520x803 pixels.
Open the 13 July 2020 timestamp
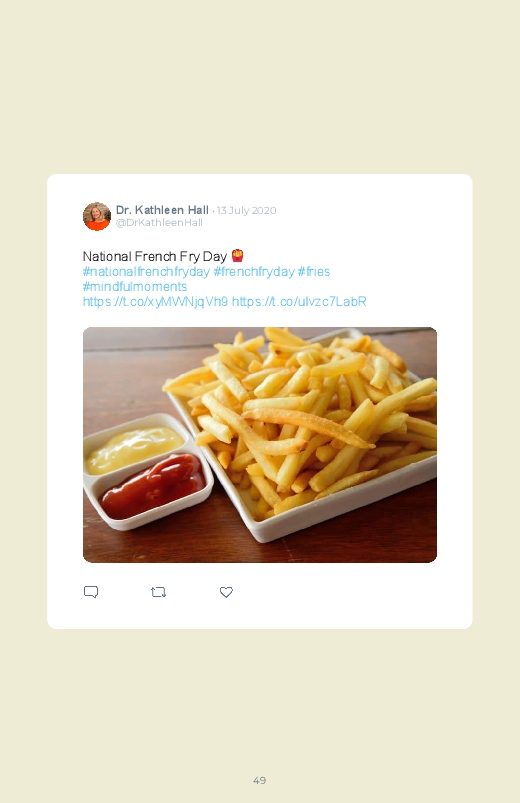click(246, 210)
